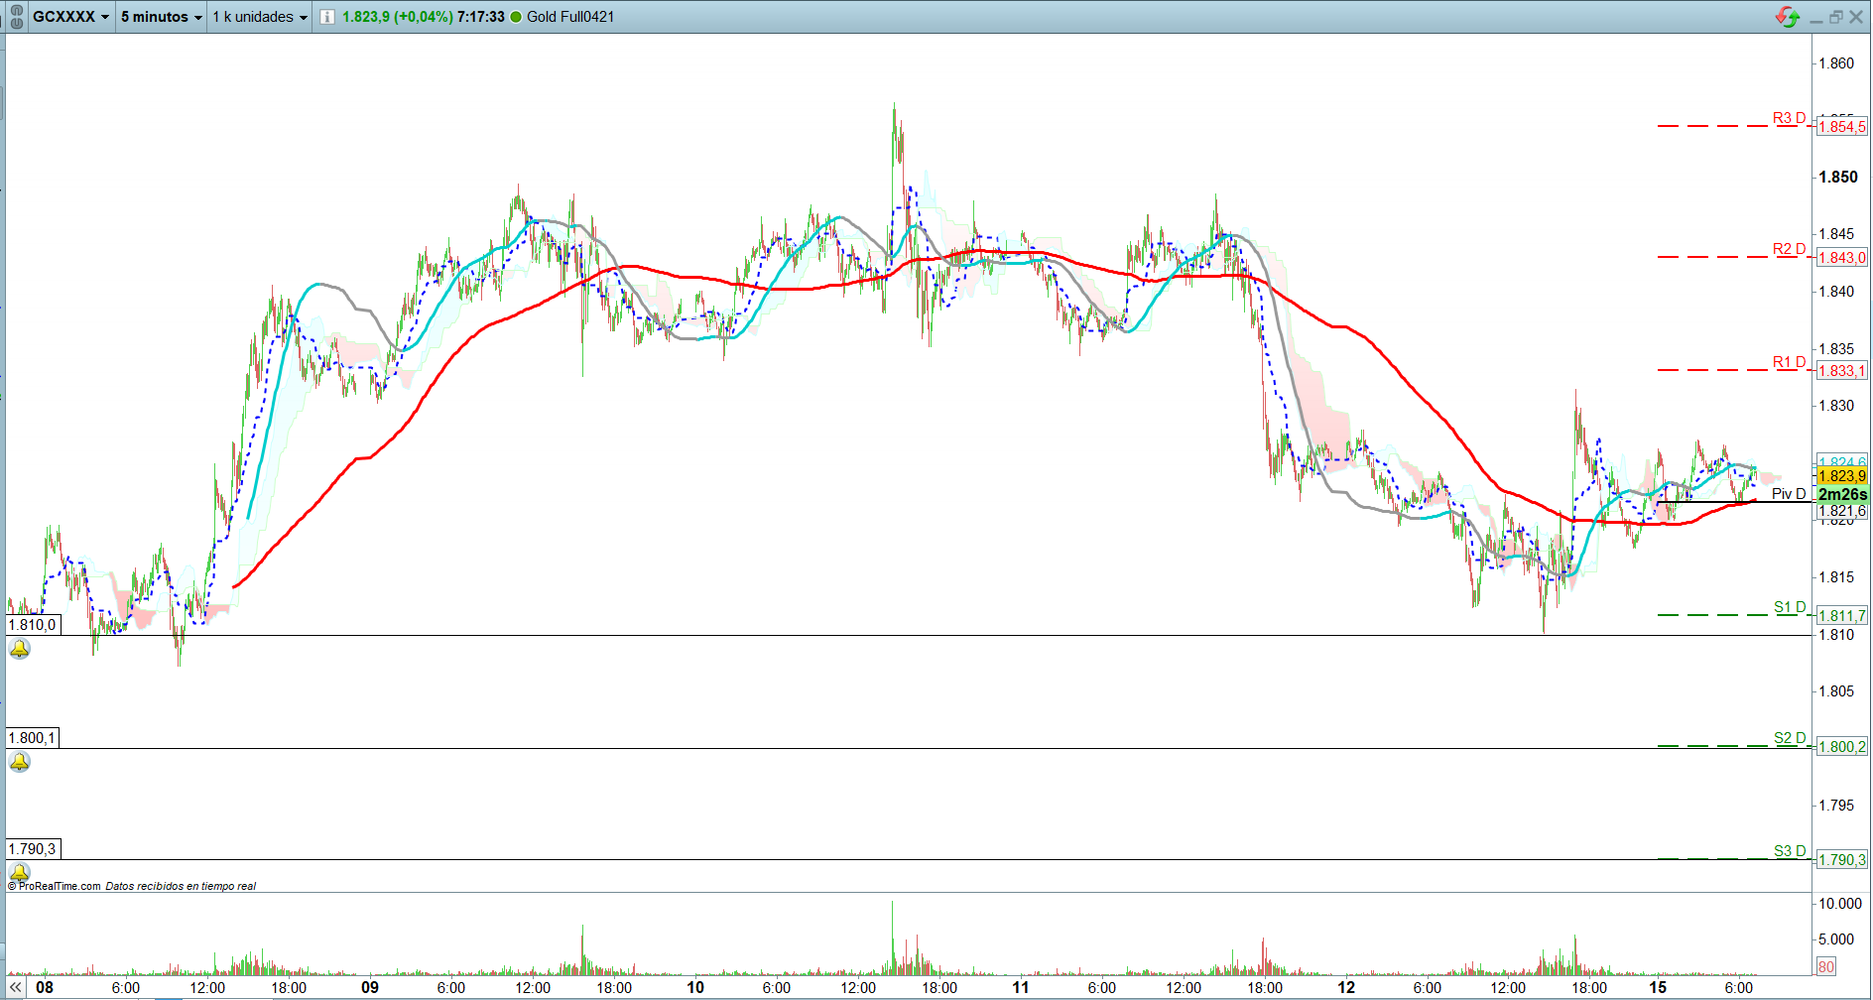Expand the 1 k unidades selector

click(259, 17)
